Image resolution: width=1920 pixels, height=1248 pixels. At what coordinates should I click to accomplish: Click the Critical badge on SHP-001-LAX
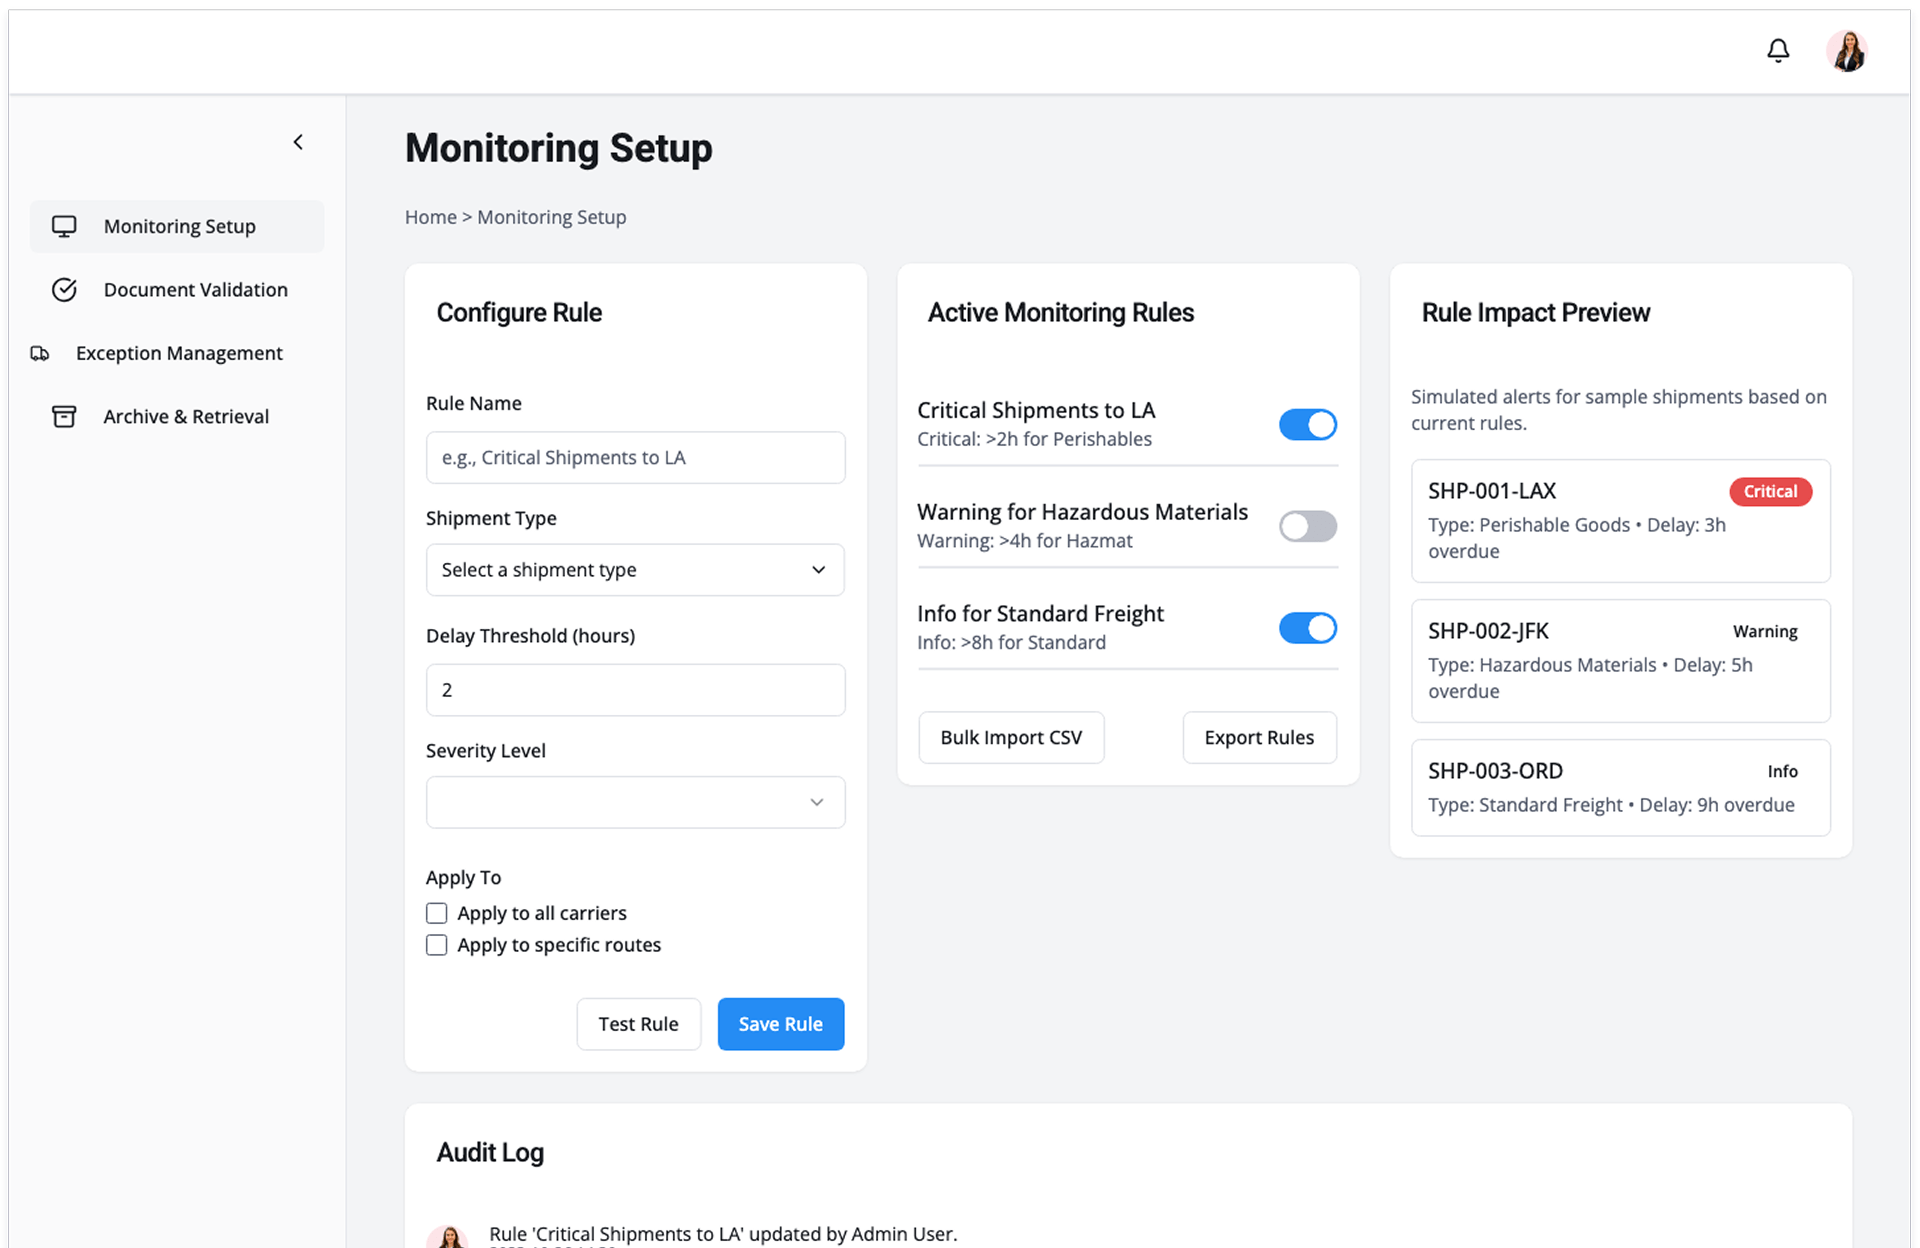point(1770,491)
